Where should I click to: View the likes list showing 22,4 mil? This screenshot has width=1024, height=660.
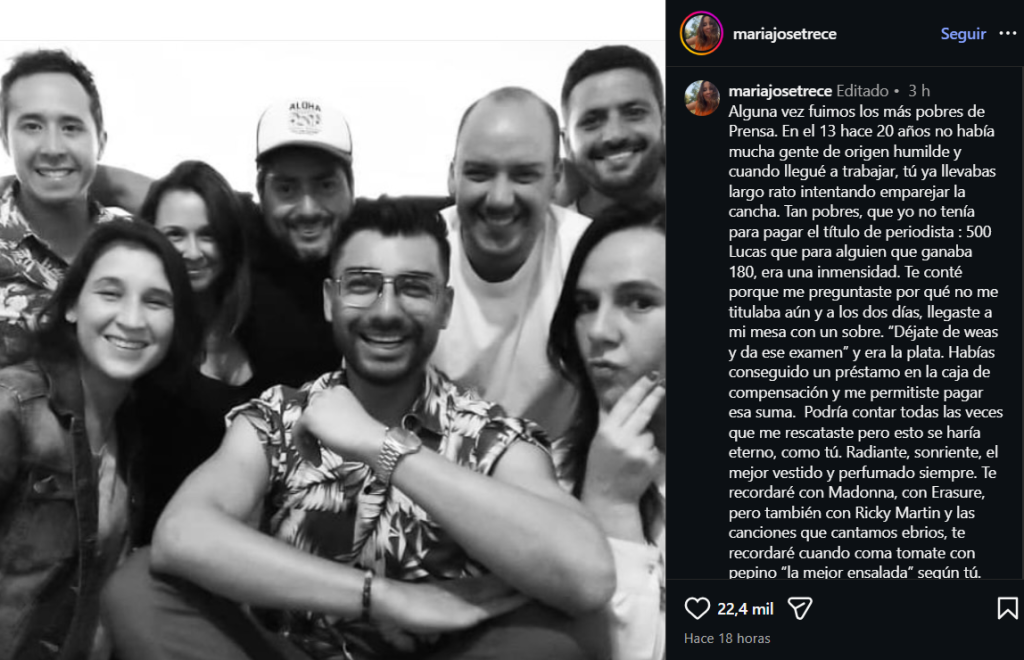coord(745,609)
